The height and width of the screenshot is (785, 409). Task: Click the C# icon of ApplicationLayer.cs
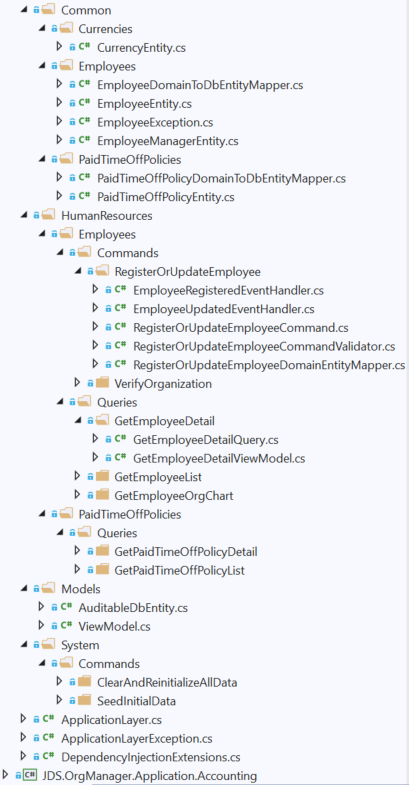pyautogui.click(x=48, y=720)
